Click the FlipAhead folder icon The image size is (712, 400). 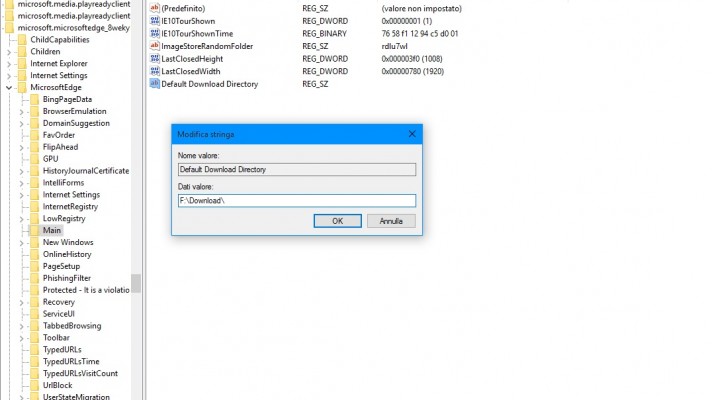click(35, 147)
